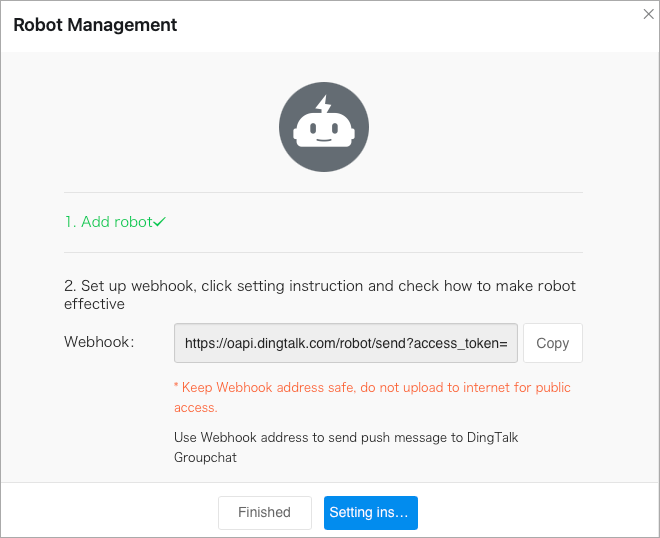Click the robot avatar icon
The height and width of the screenshot is (538, 660).
[x=323, y=127]
